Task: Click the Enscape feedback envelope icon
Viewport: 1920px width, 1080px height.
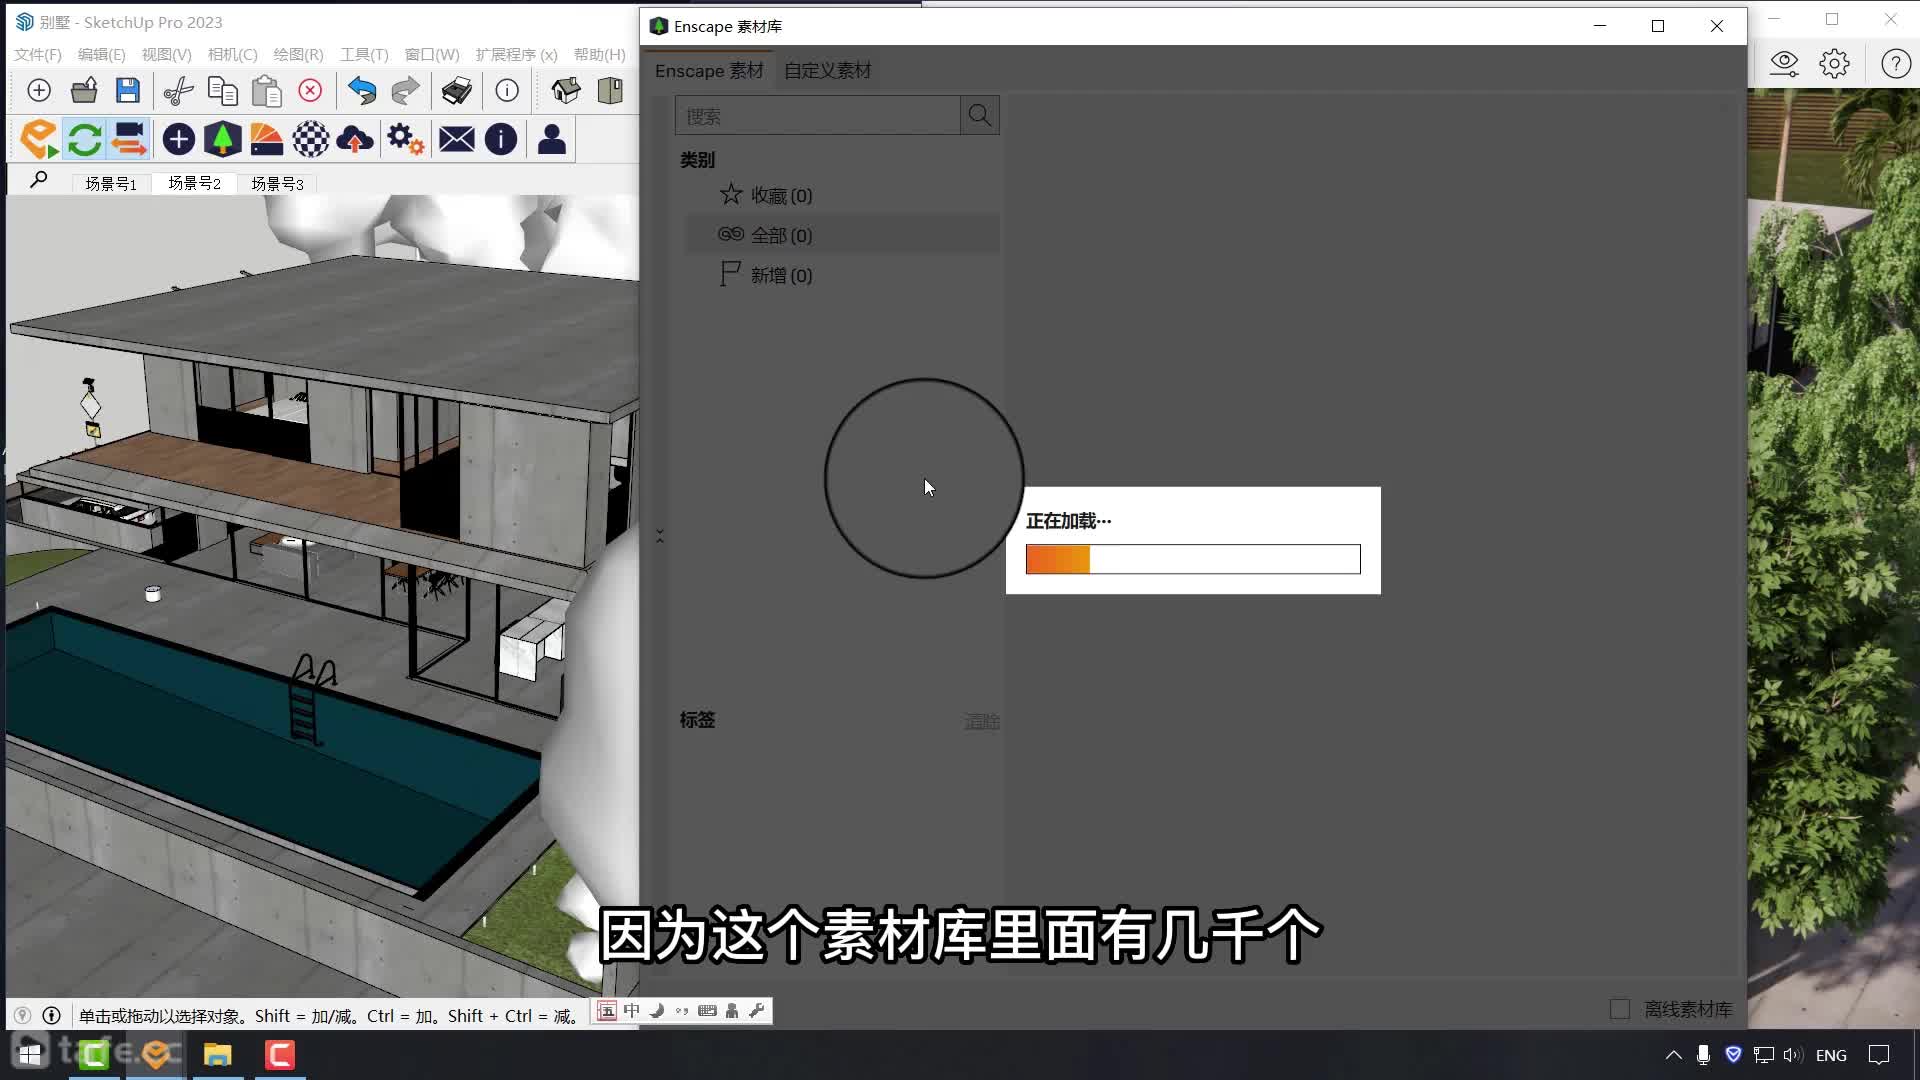Action: click(457, 139)
